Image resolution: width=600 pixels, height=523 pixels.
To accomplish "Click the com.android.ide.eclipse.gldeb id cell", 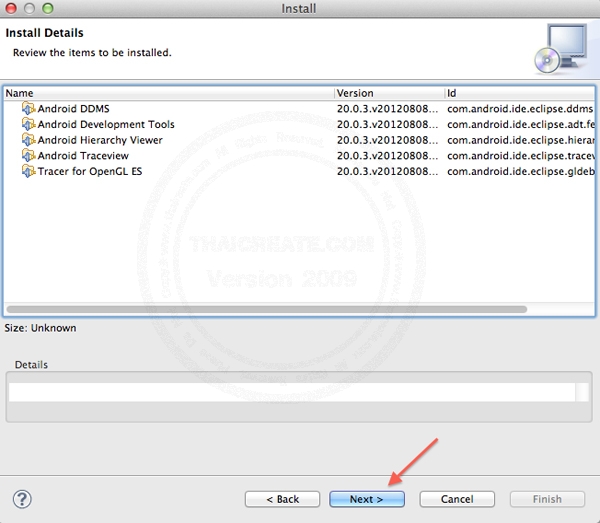I will 520,171.
